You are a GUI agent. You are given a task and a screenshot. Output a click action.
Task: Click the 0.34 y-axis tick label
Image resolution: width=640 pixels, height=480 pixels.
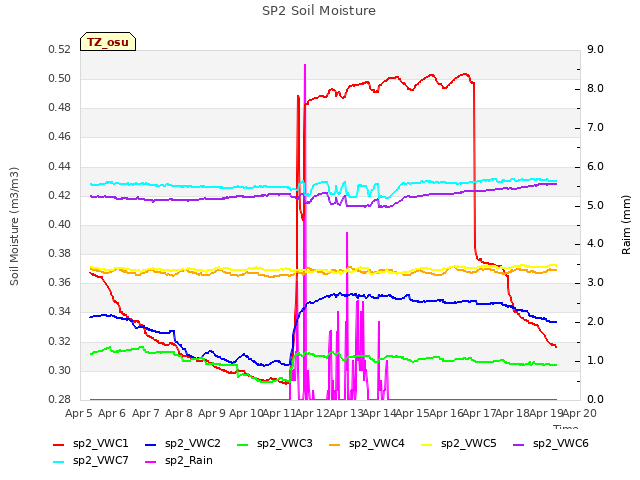[60, 312]
